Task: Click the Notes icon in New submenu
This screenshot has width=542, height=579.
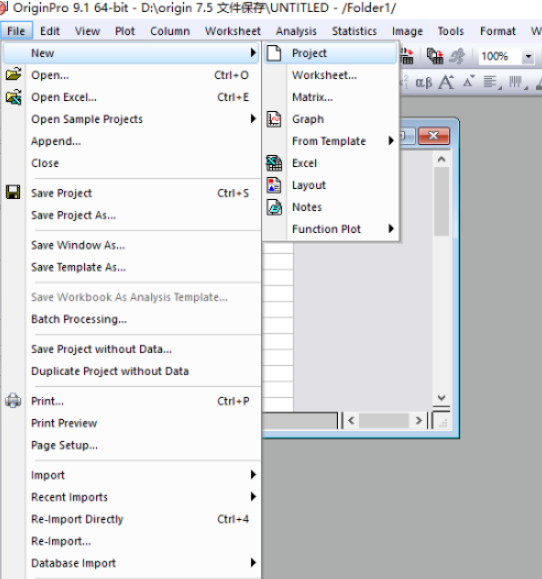Action: (x=274, y=207)
